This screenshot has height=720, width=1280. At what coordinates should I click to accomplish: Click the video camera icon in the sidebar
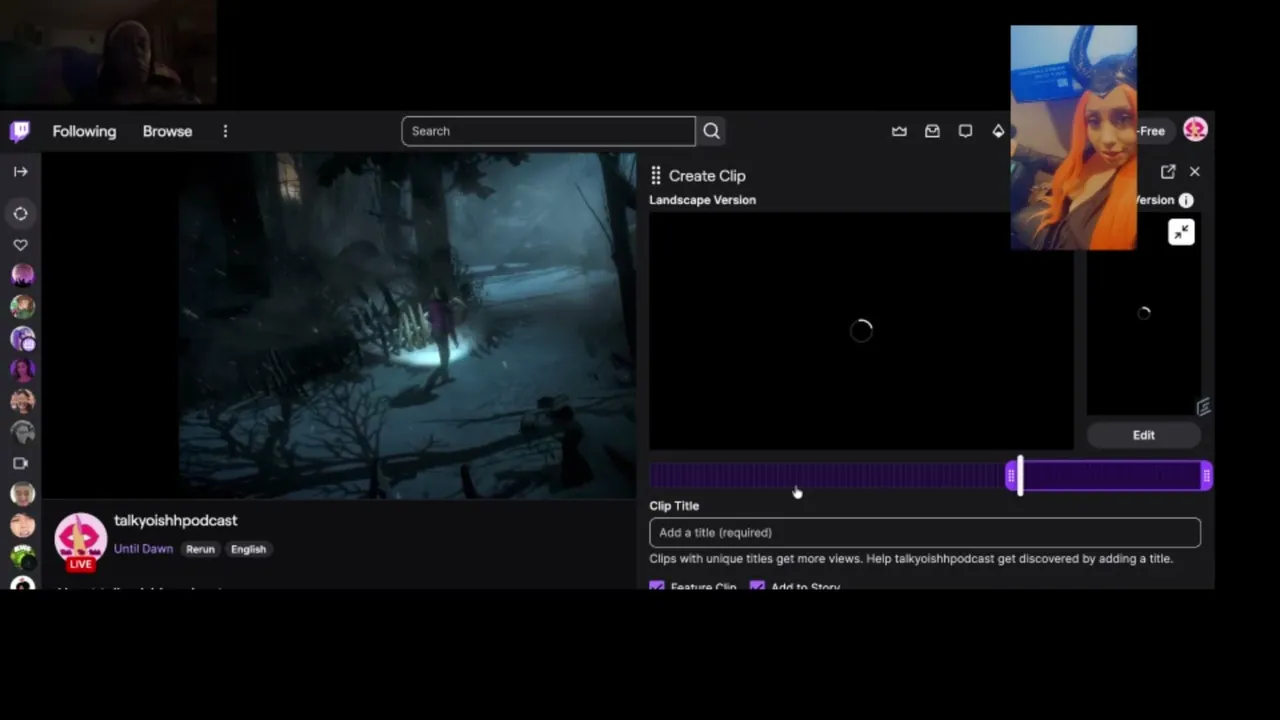coord(20,463)
